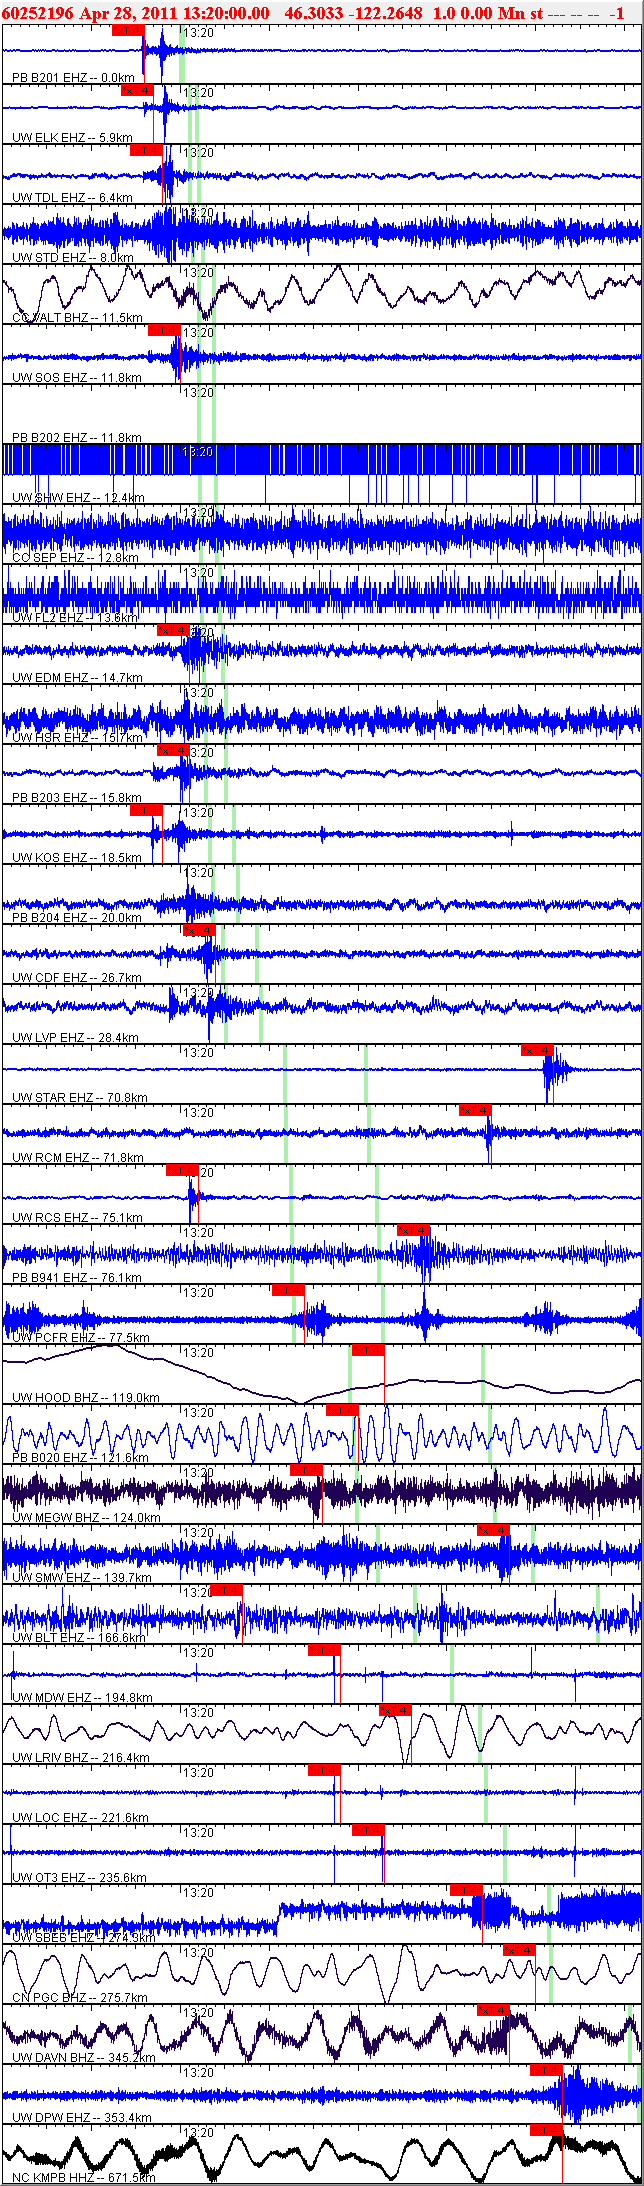Viewport: 644px width, 2186px height.
Task: Click the red pick marker on UW ELK trace
Action: click(137, 90)
